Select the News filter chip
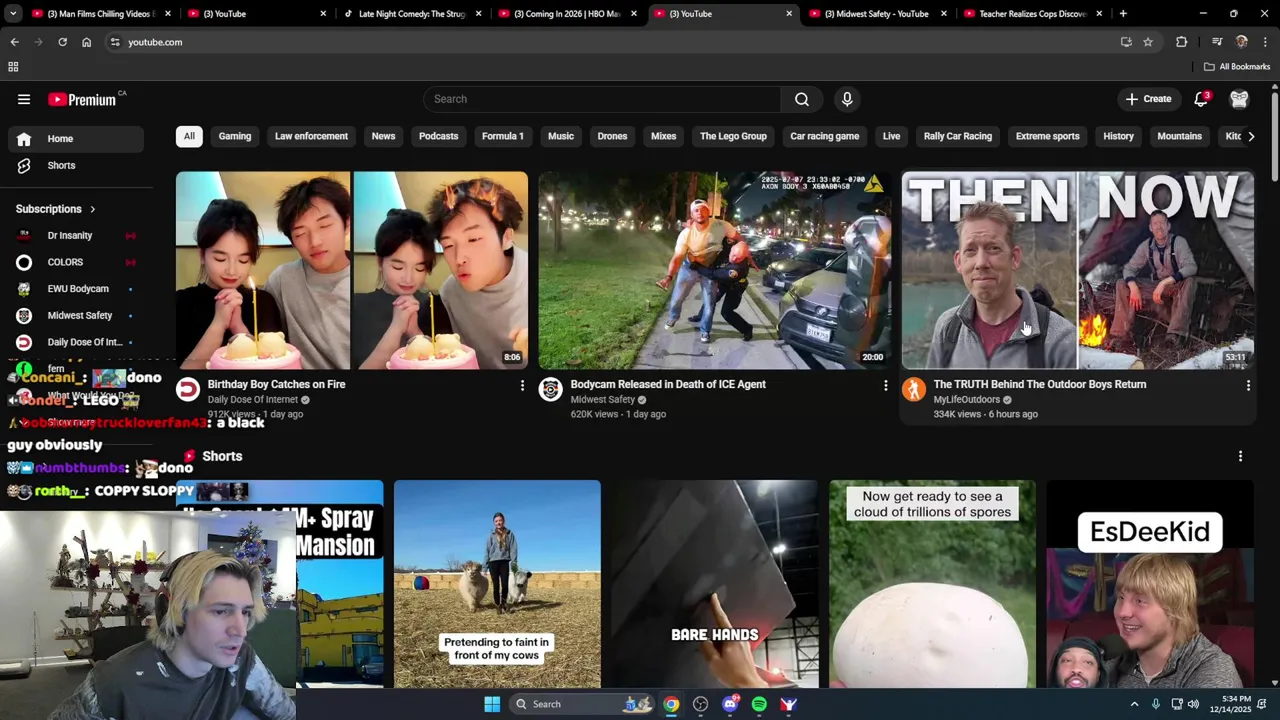The width and height of the screenshot is (1280, 720). (x=383, y=136)
